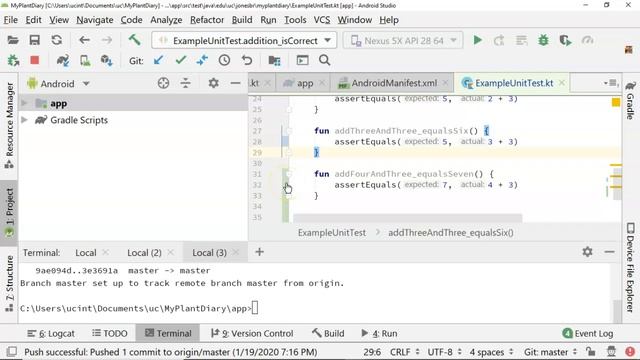Open the Event Log

click(588, 333)
